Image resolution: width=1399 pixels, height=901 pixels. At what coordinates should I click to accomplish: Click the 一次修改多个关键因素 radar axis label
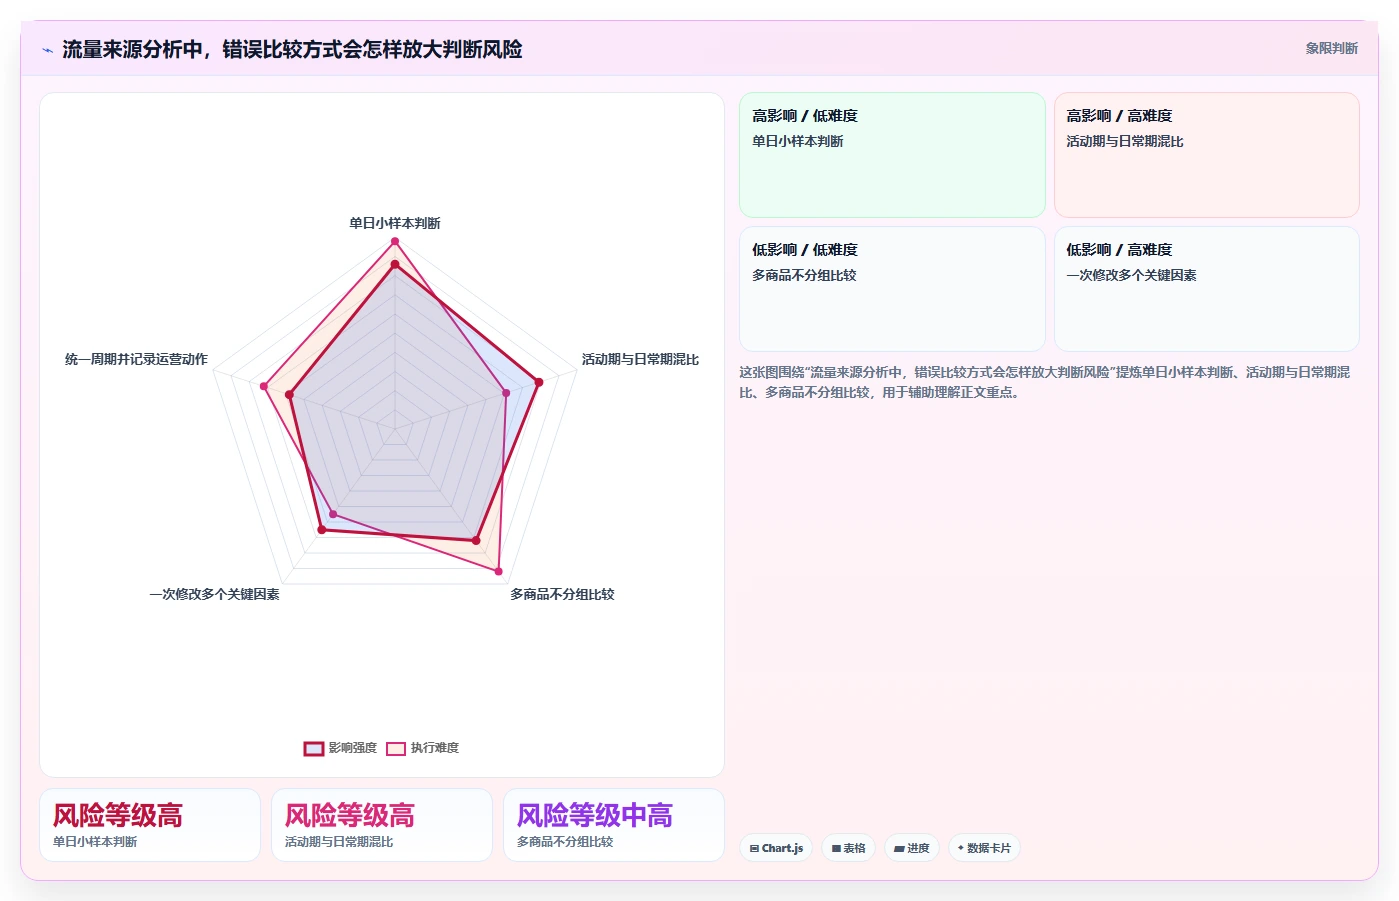214,594
